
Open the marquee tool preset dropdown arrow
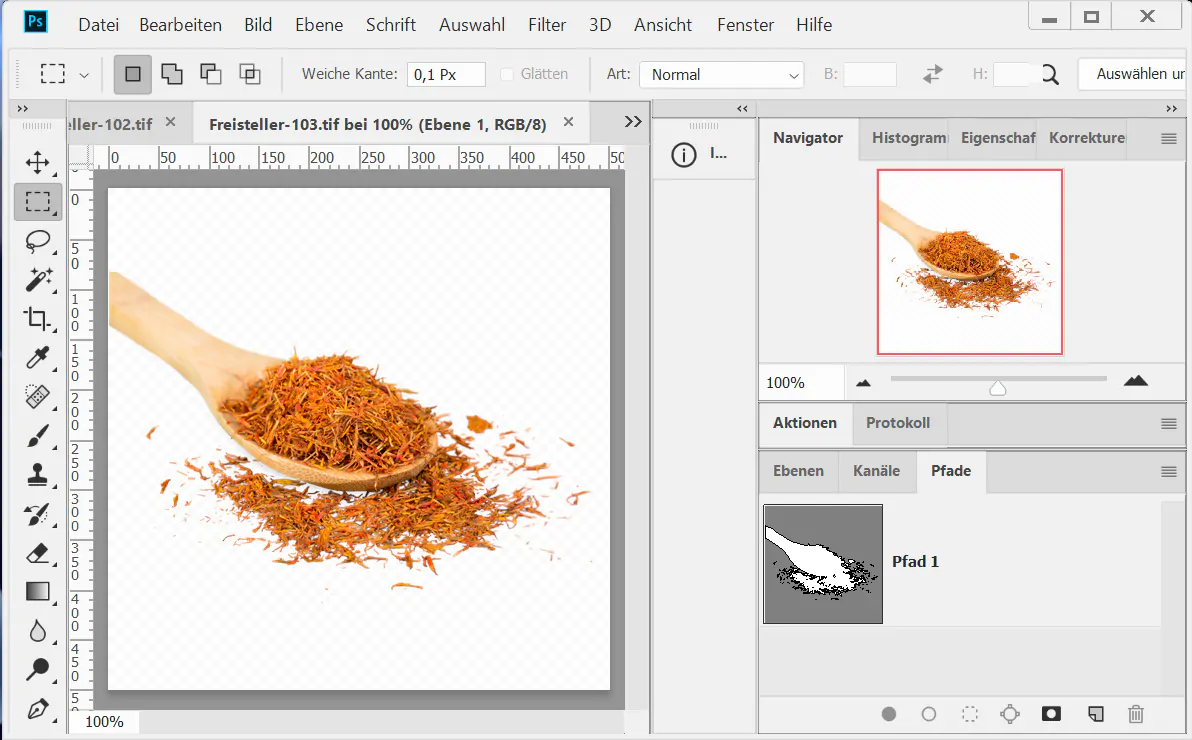84,75
